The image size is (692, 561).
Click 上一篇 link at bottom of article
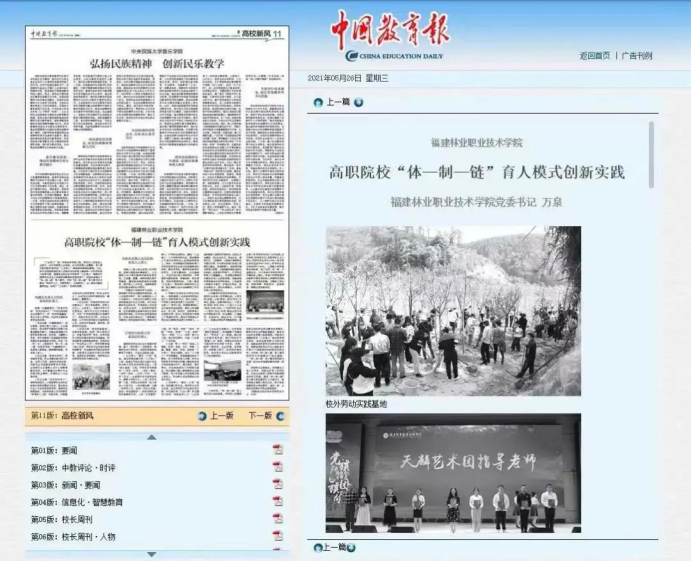pyautogui.click(x=332, y=547)
